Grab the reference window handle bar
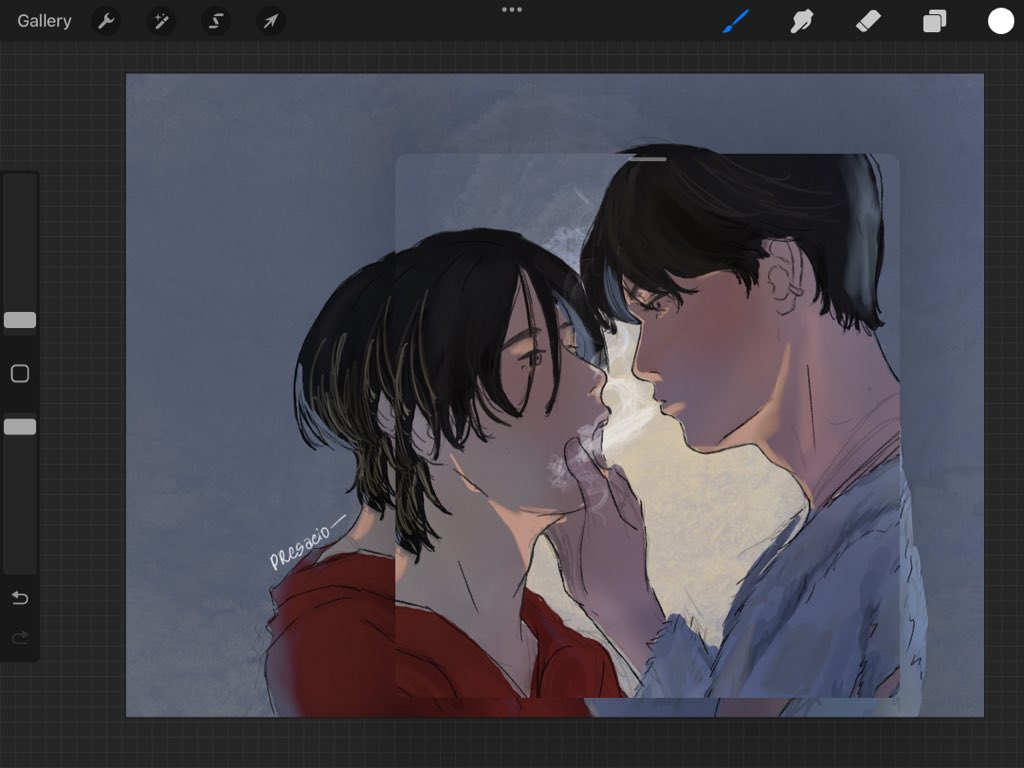Viewport: 1024px width, 768px height. point(647,159)
